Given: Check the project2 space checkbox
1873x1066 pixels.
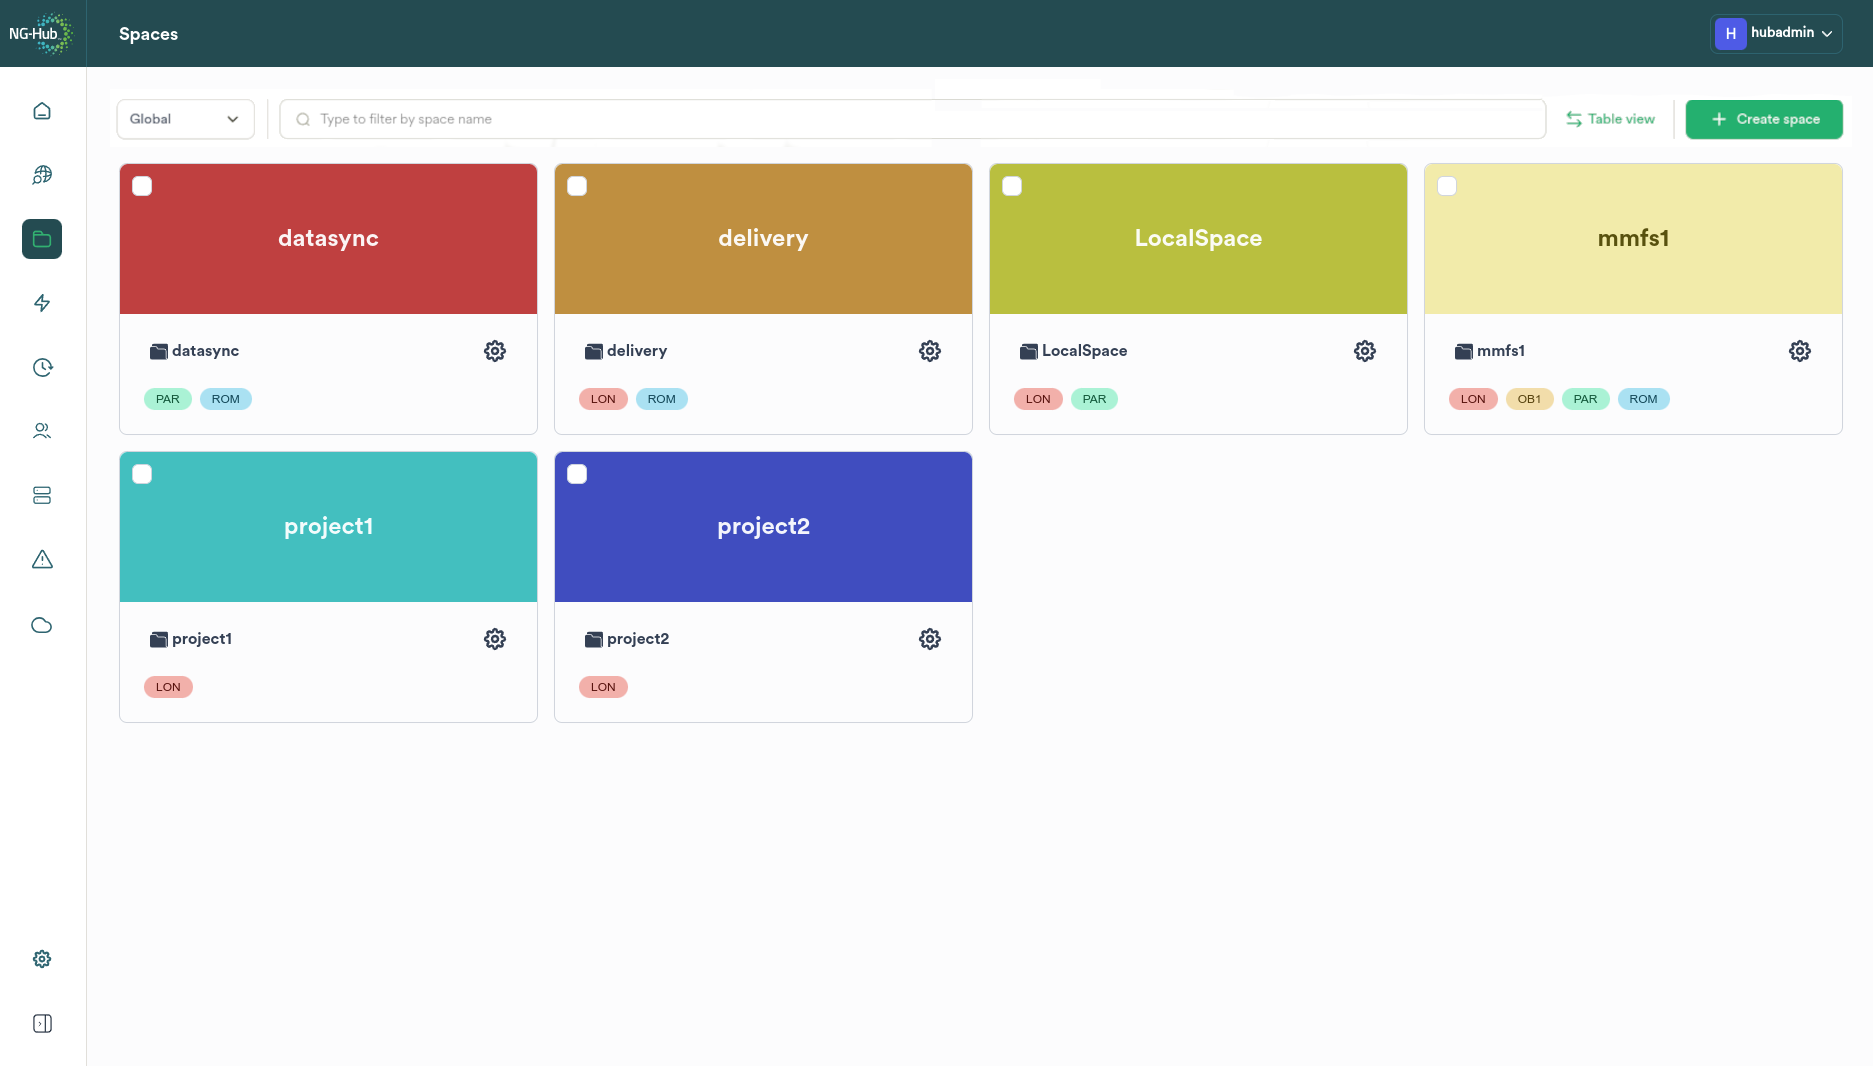Looking at the screenshot, I should coord(577,474).
